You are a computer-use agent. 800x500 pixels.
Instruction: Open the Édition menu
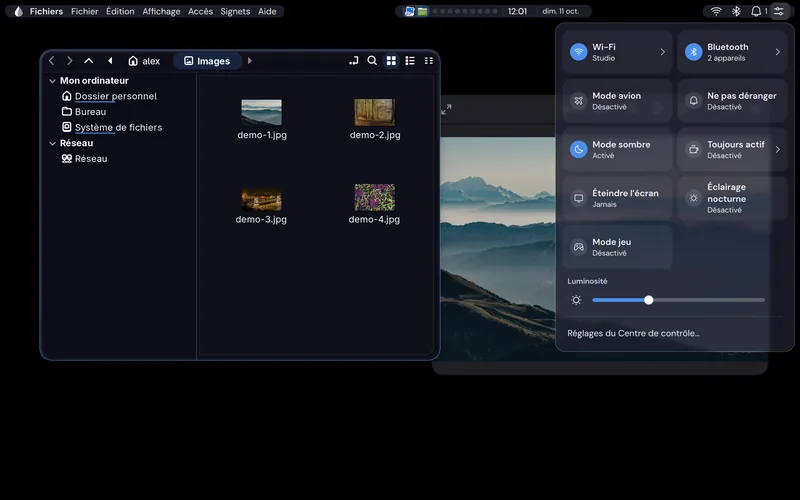click(120, 11)
